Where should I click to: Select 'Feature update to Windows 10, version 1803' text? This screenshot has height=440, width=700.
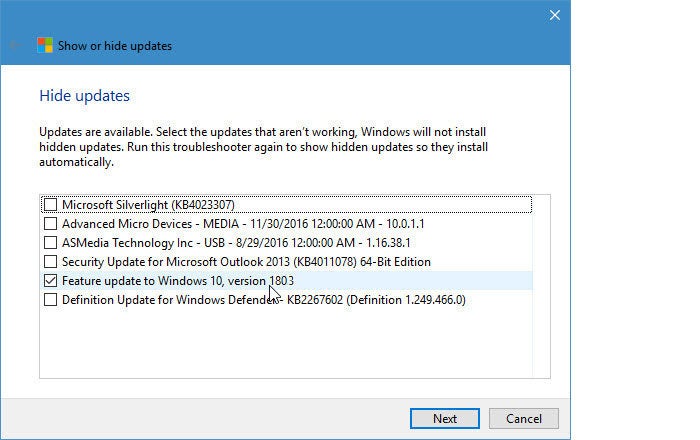pos(178,281)
